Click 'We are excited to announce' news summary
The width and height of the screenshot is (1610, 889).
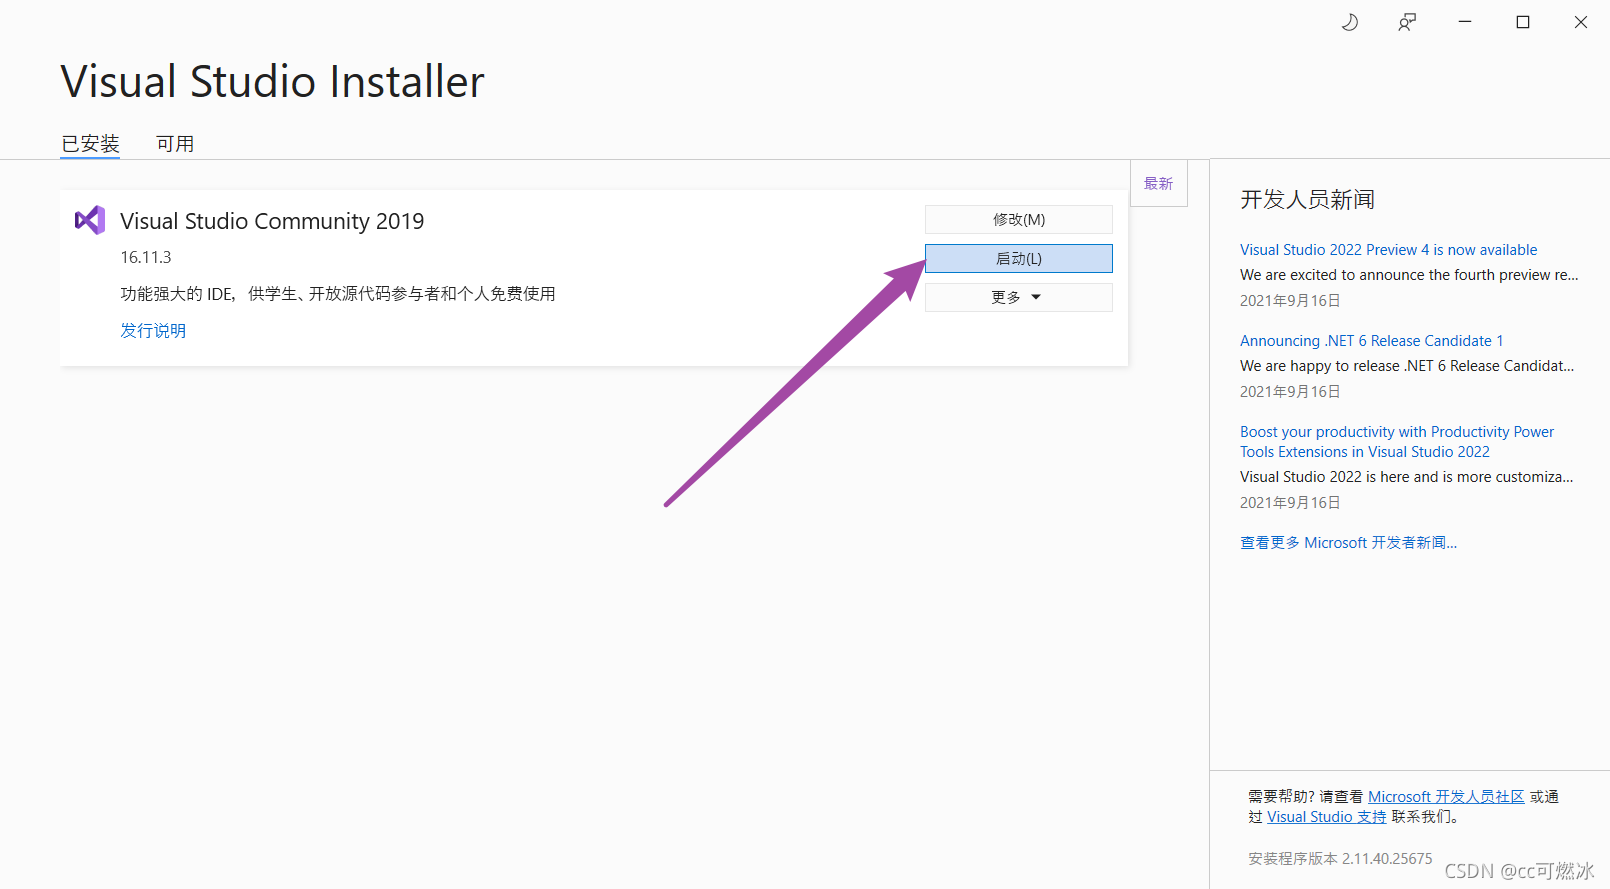click(1409, 275)
